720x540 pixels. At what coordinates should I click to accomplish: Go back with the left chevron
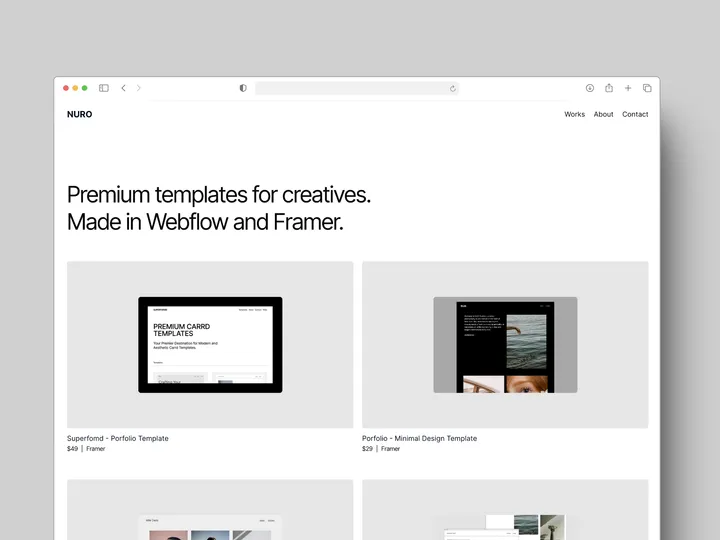point(124,88)
